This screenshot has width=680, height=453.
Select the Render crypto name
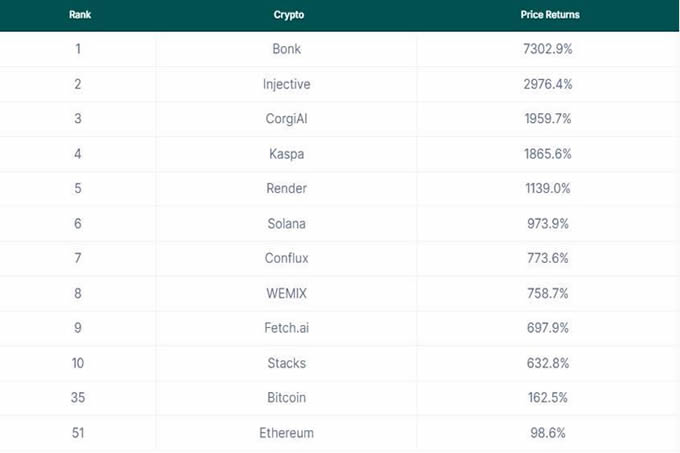click(x=286, y=188)
